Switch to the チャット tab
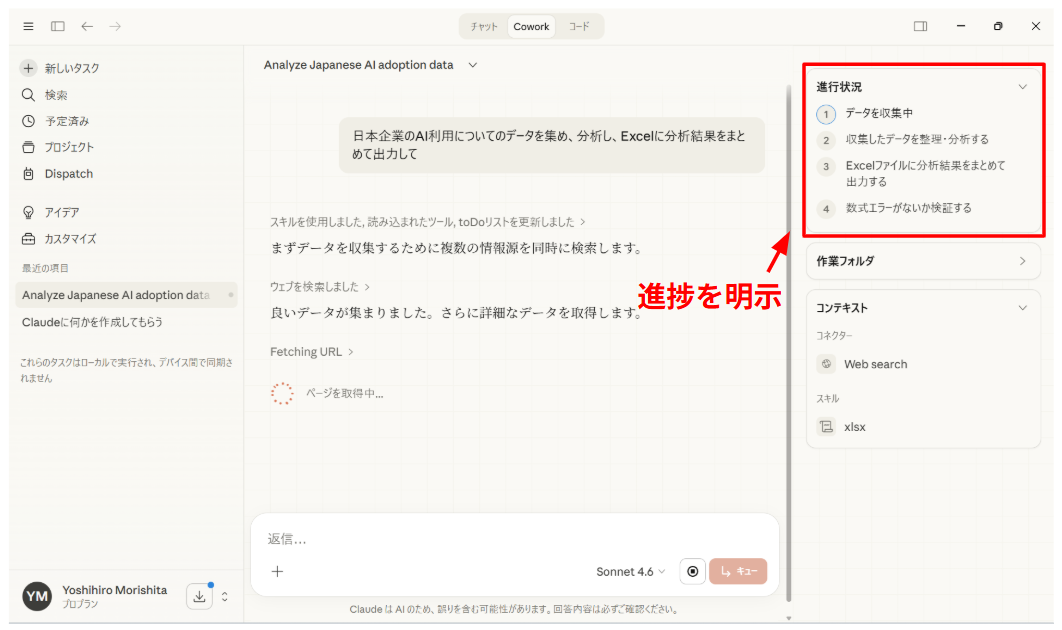This screenshot has height=630, width=1062. click(484, 27)
